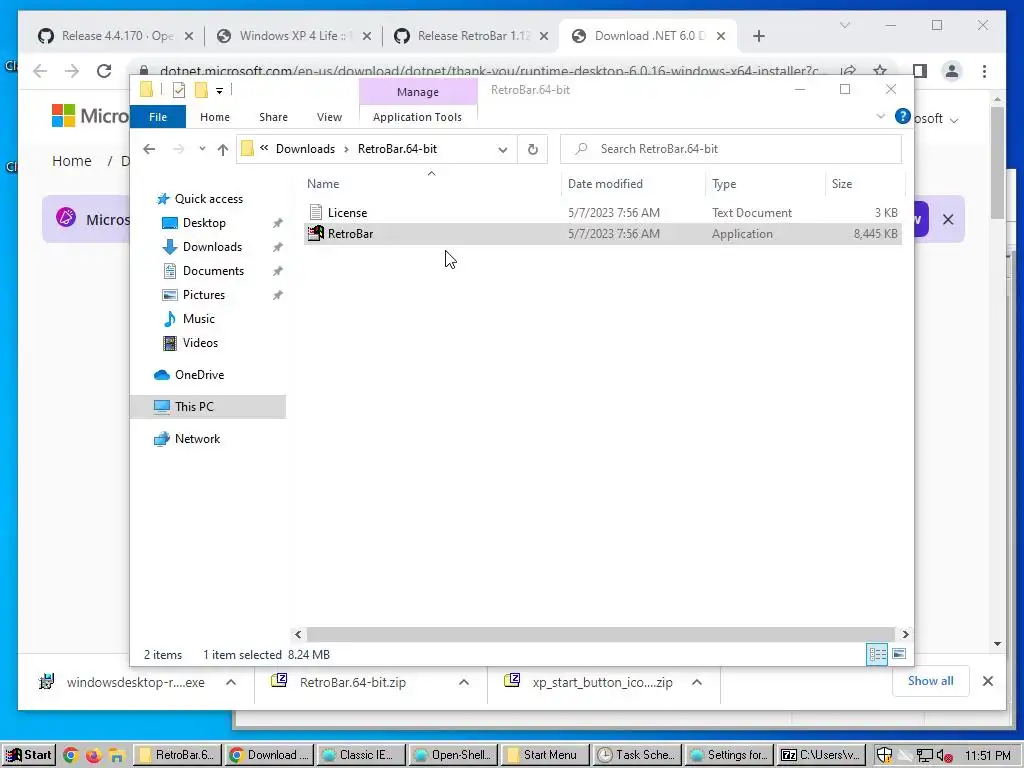Sort by Date modified column header
The image size is (1024, 768).
coord(605,184)
